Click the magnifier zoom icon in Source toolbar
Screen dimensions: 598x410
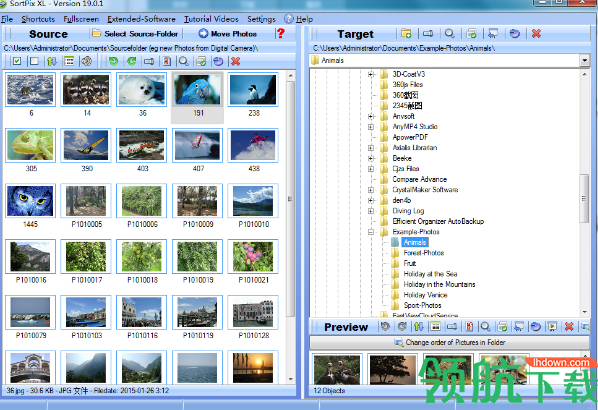(184, 61)
